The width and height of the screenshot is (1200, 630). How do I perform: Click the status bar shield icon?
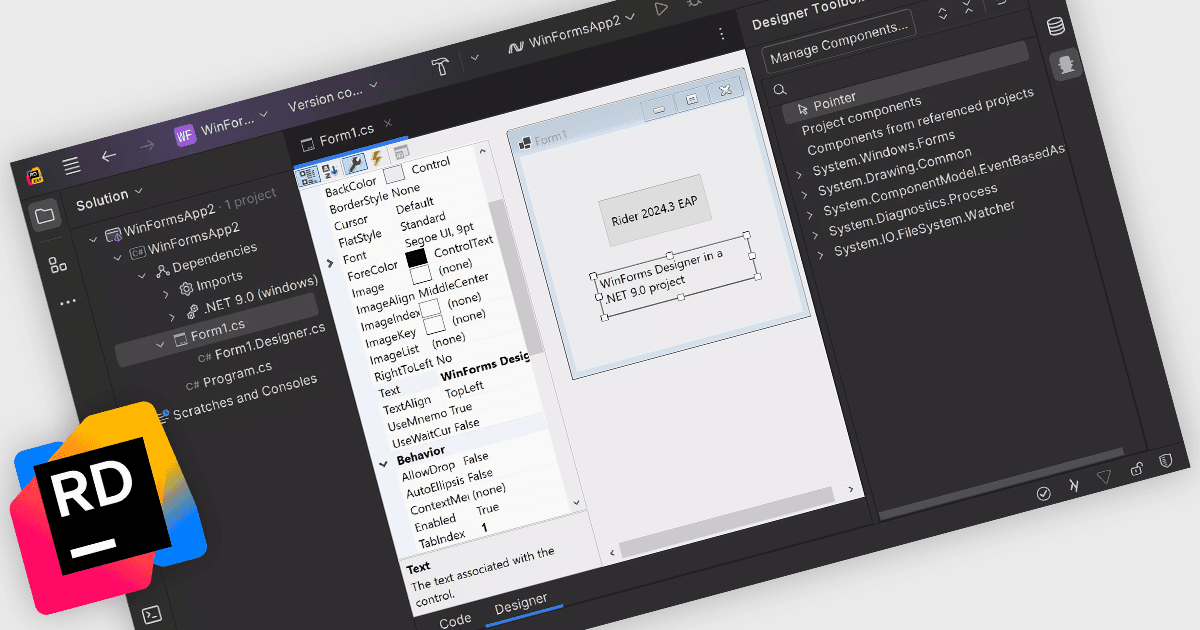(1165, 461)
